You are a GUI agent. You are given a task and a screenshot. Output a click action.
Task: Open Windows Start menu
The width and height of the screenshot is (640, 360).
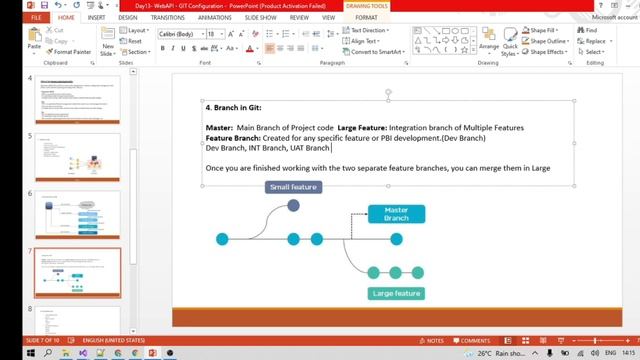pyautogui.click(x=31, y=353)
